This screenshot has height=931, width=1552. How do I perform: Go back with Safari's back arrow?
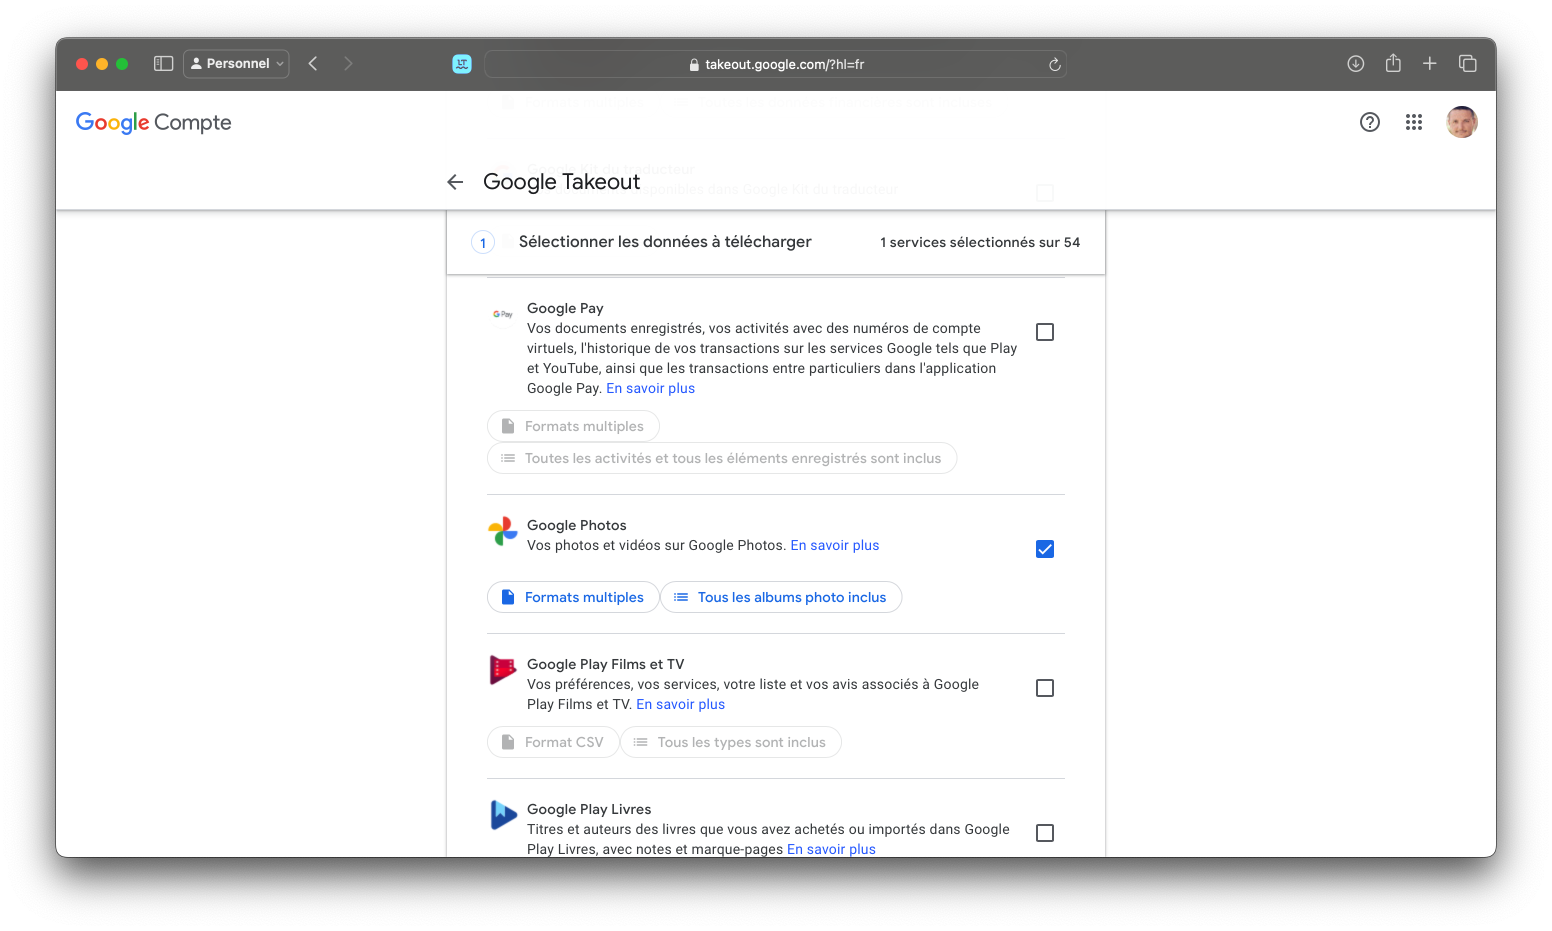[313, 64]
